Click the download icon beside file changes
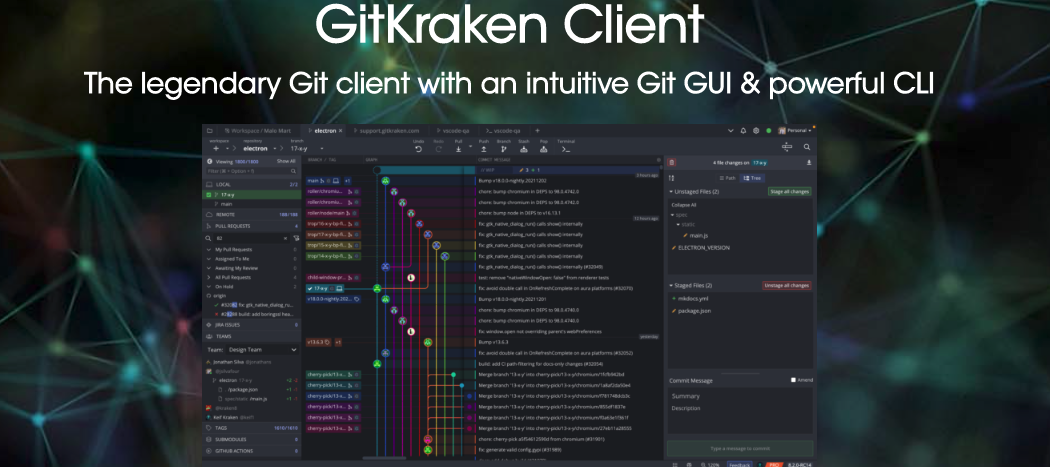 (809, 162)
